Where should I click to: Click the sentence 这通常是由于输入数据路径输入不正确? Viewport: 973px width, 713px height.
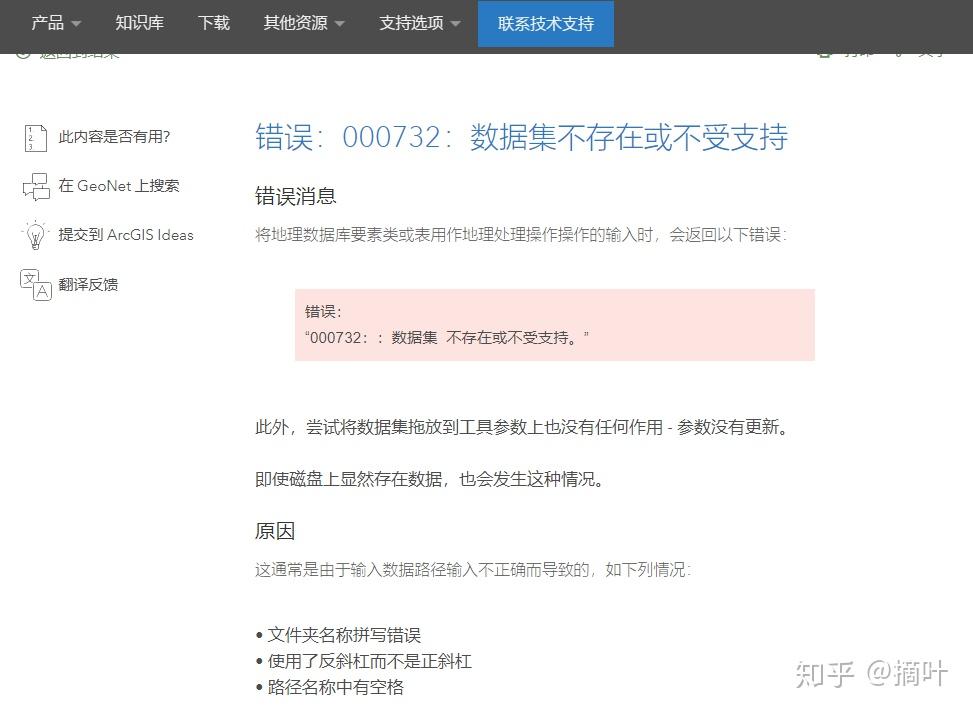[x=473, y=570]
